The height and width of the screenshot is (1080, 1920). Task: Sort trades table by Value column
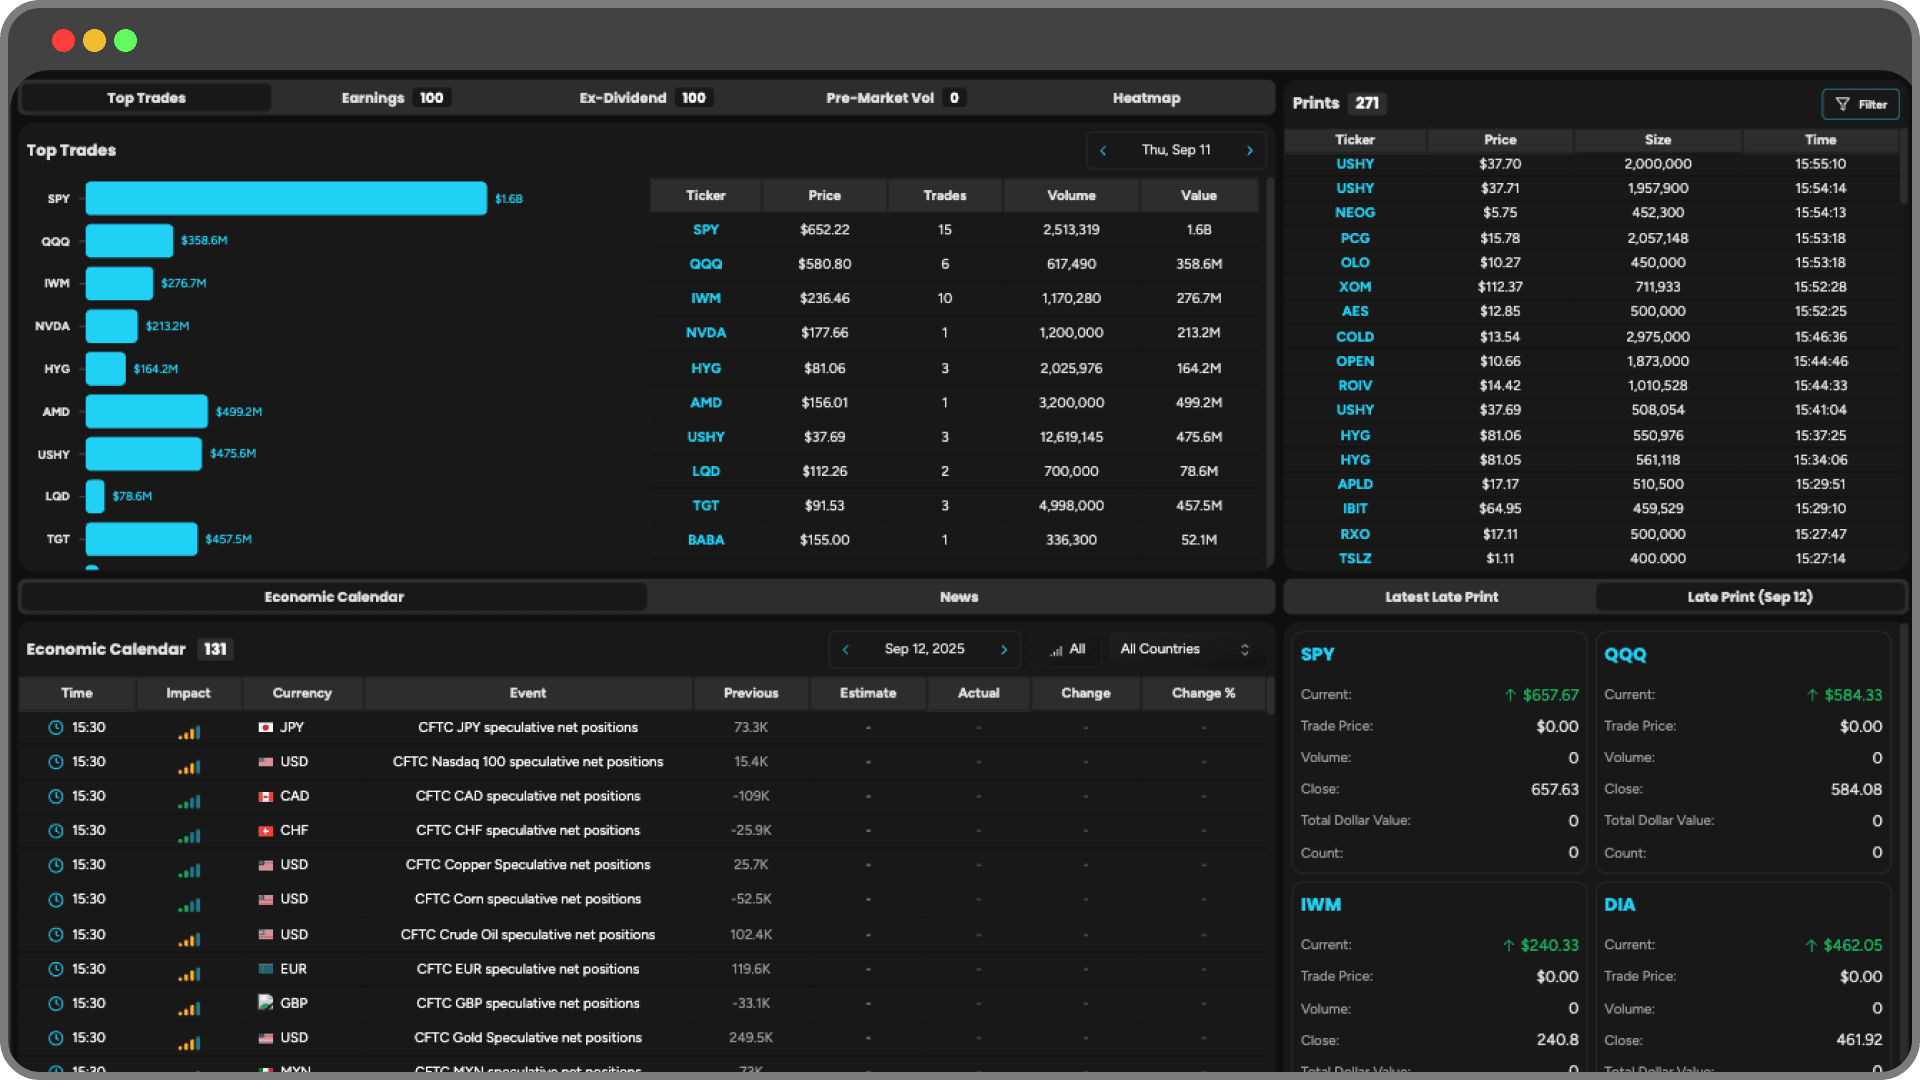1199,196
